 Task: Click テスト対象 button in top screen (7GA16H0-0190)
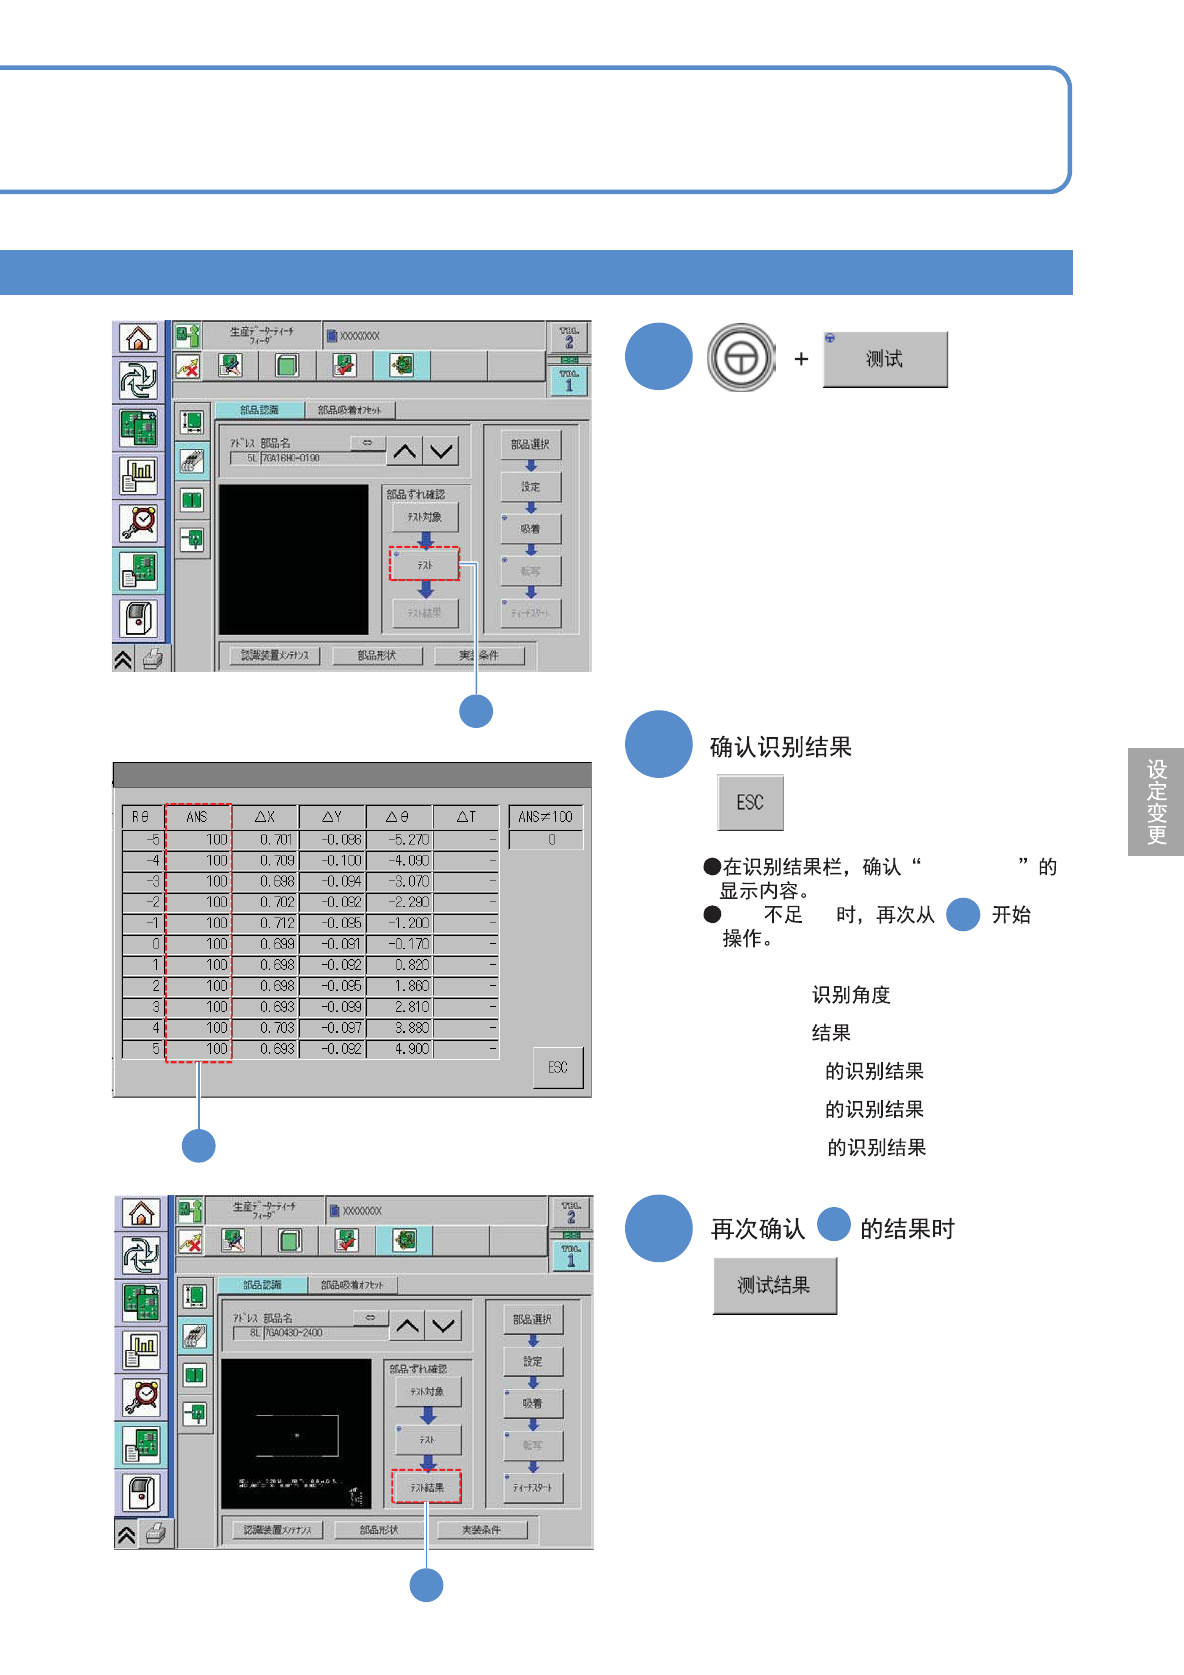pos(425,517)
